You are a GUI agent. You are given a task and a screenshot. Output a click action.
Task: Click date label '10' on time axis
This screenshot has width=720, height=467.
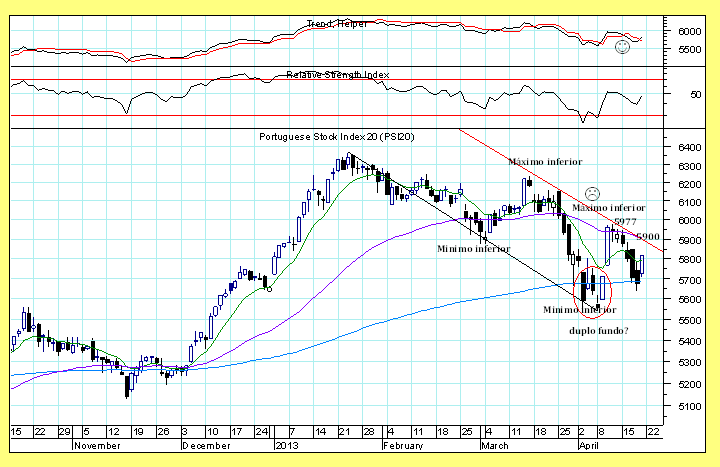[212, 432]
